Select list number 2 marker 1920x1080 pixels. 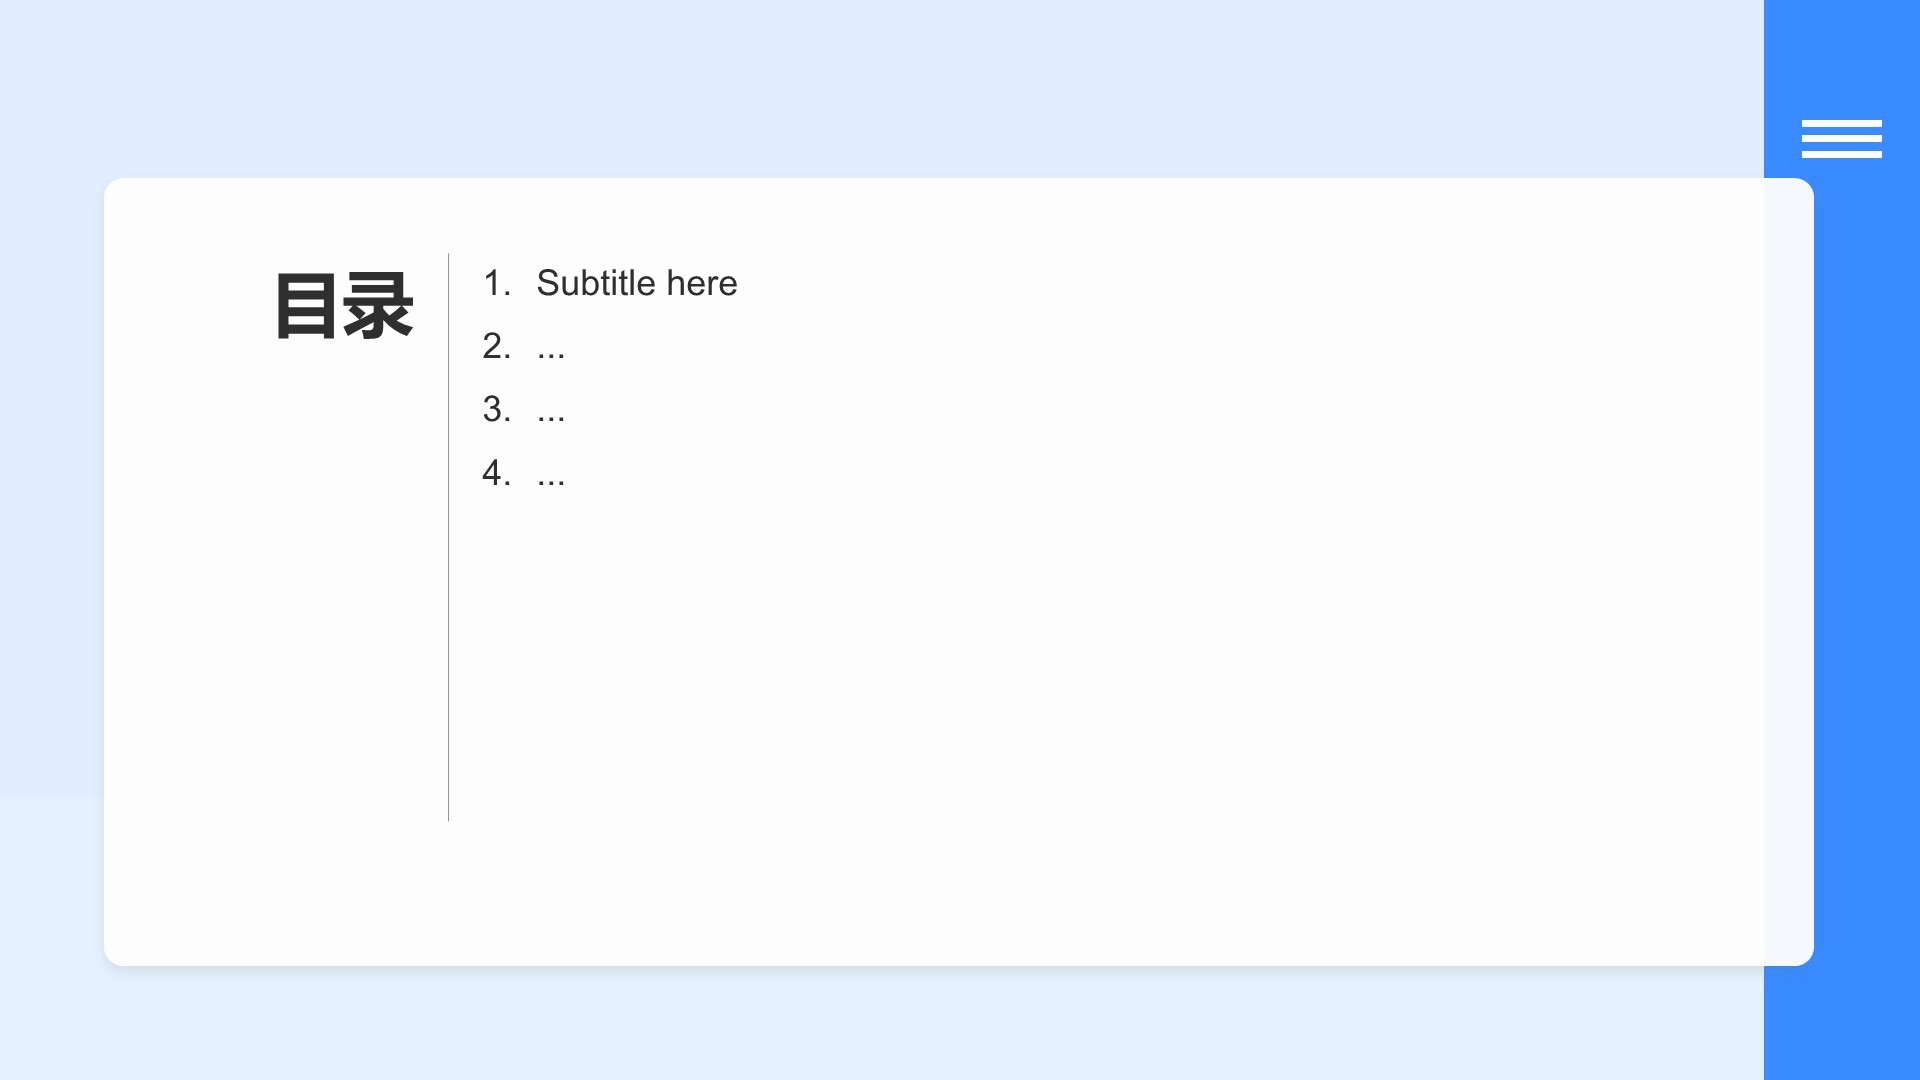click(496, 346)
